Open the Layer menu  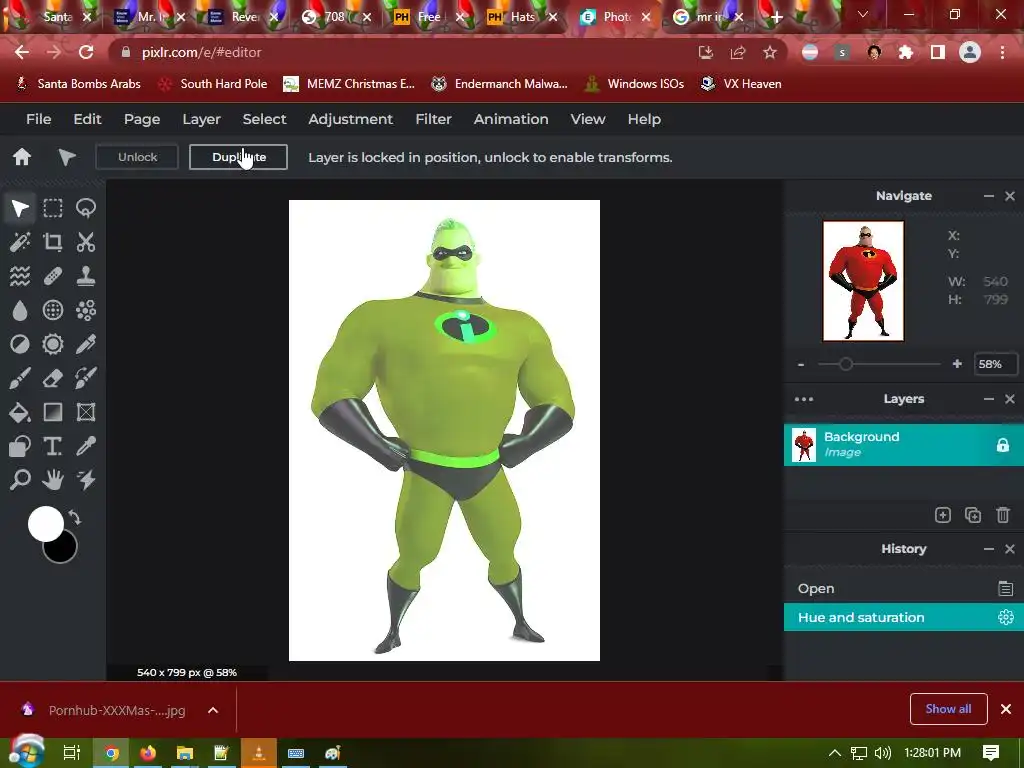(x=202, y=119)
